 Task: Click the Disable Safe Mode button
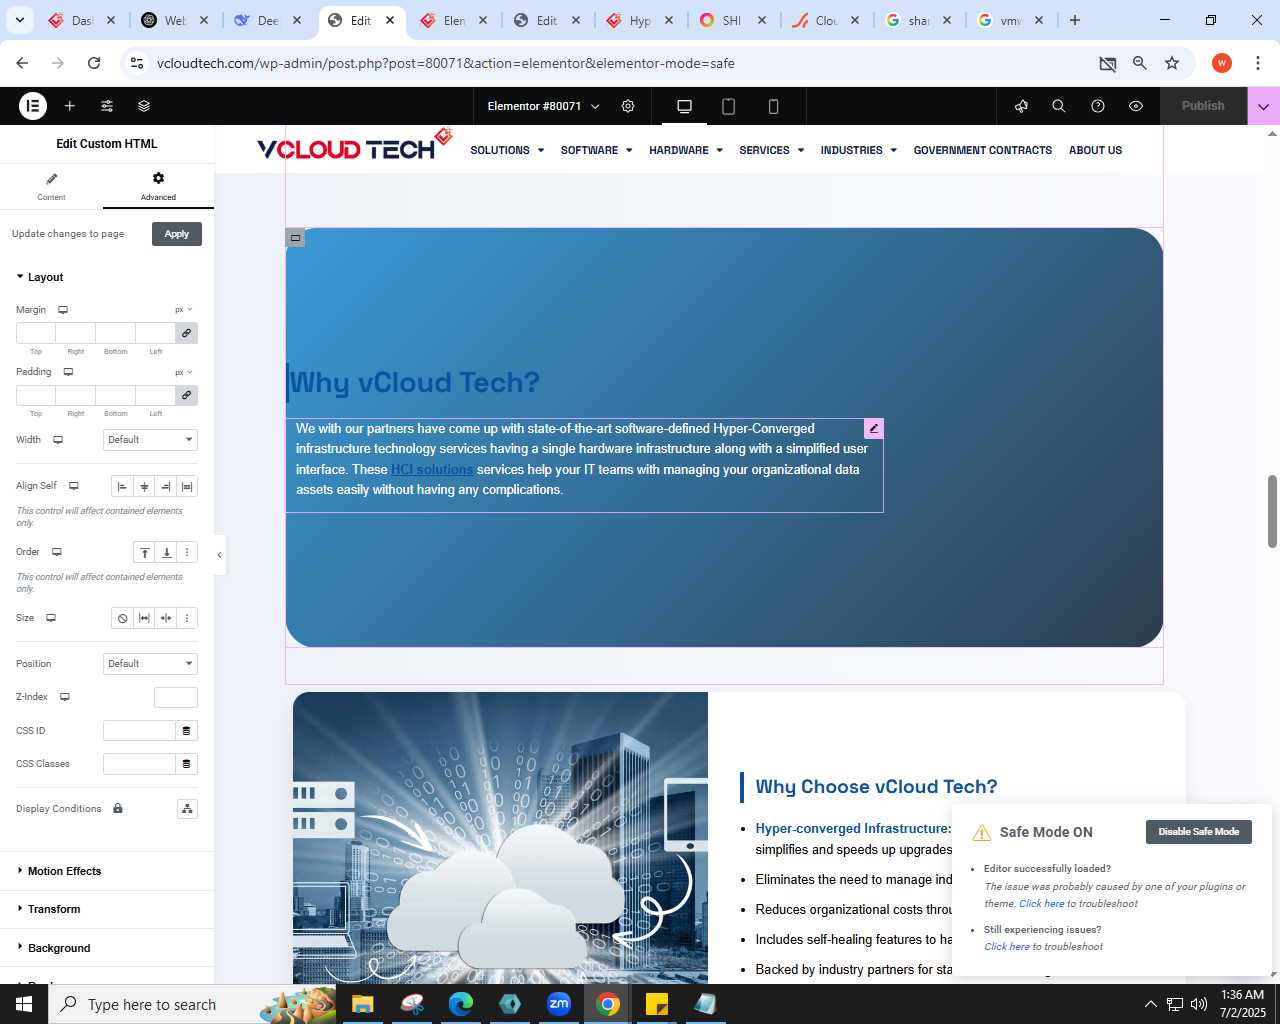click(1199, 832)
